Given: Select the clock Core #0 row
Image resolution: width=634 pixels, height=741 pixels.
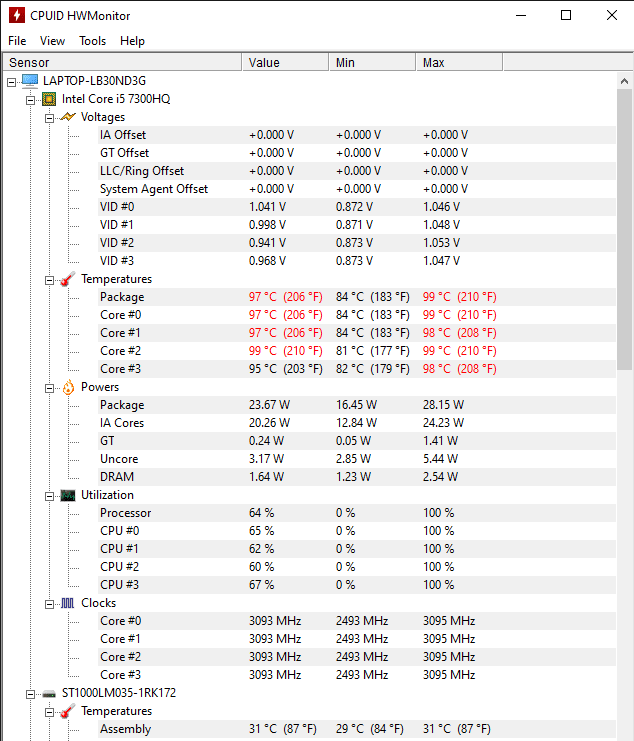Looking at the screenshot, I should pos(357,621).
